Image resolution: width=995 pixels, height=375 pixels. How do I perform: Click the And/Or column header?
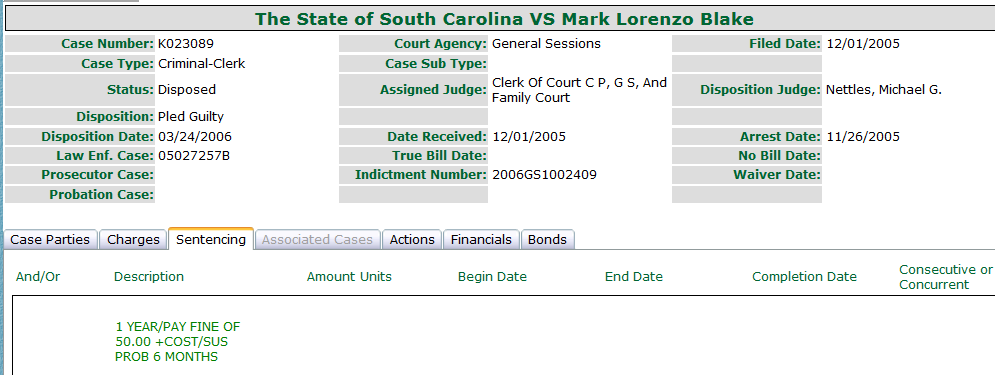pyautogui.click(x=38, y=277)
